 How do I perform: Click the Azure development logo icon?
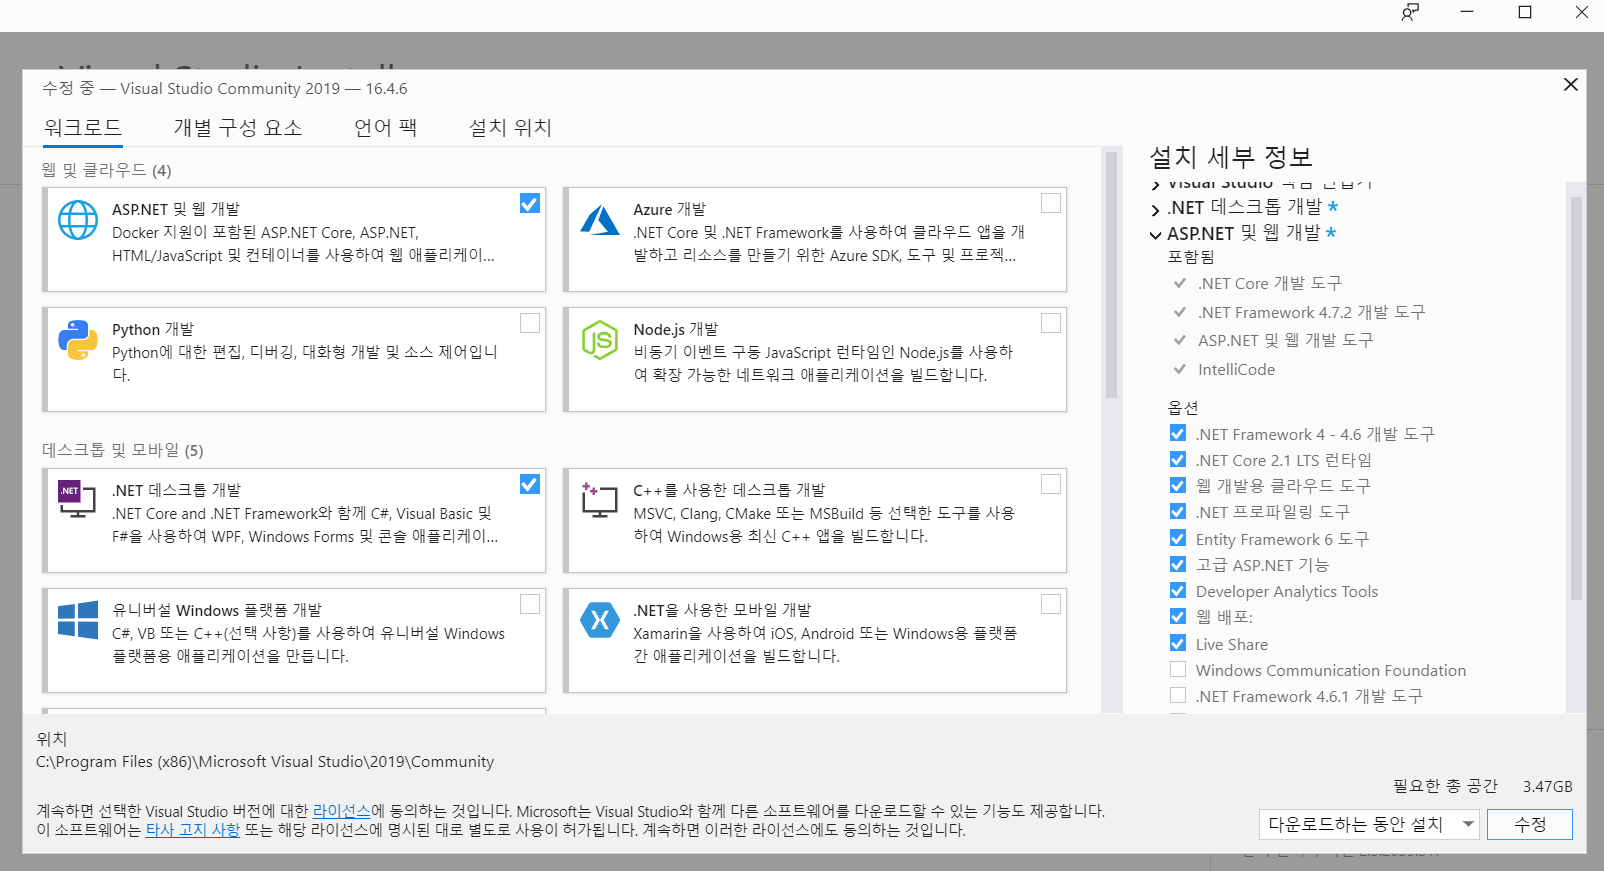tap(600, 220)
